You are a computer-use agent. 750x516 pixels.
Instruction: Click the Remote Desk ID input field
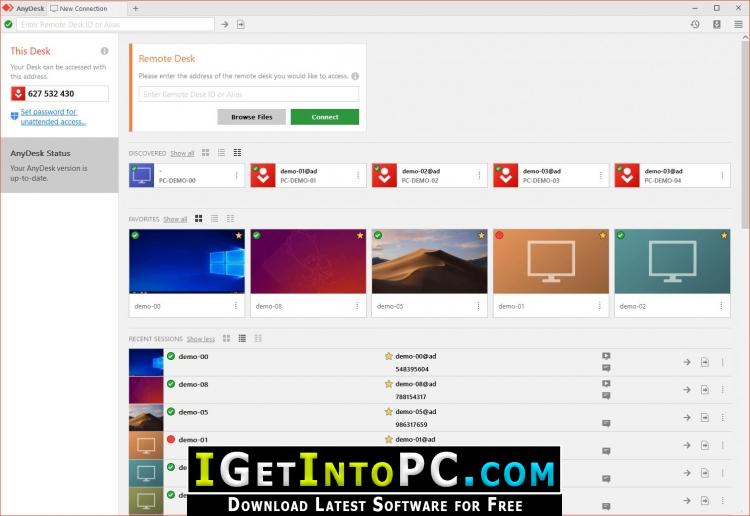pyautogui.click(x=248, y=94)
